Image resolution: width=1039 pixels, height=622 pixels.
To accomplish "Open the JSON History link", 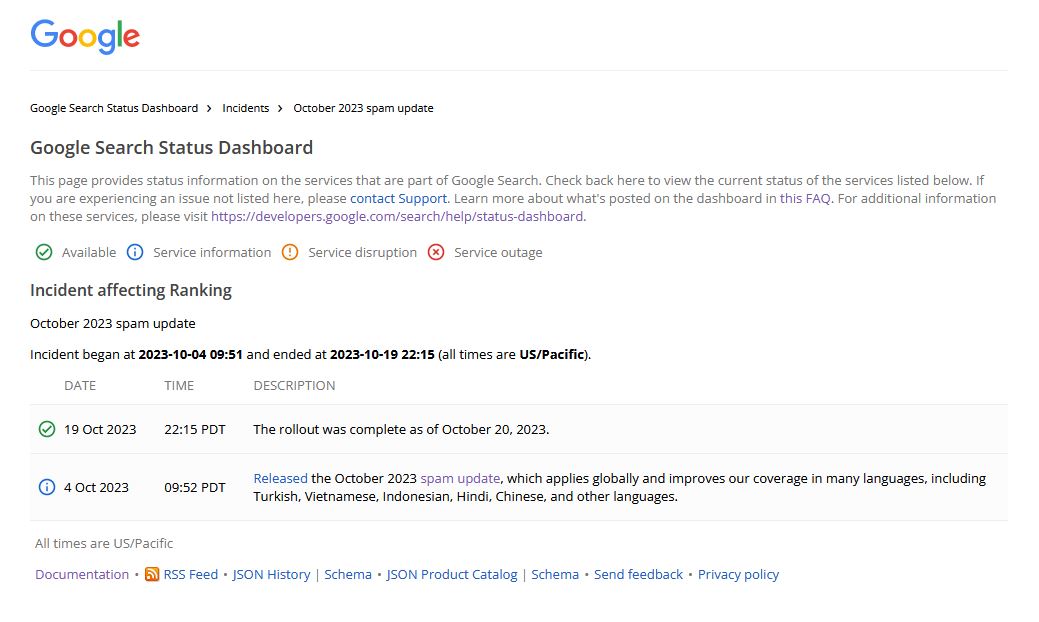I will click(x=271, y=574).
